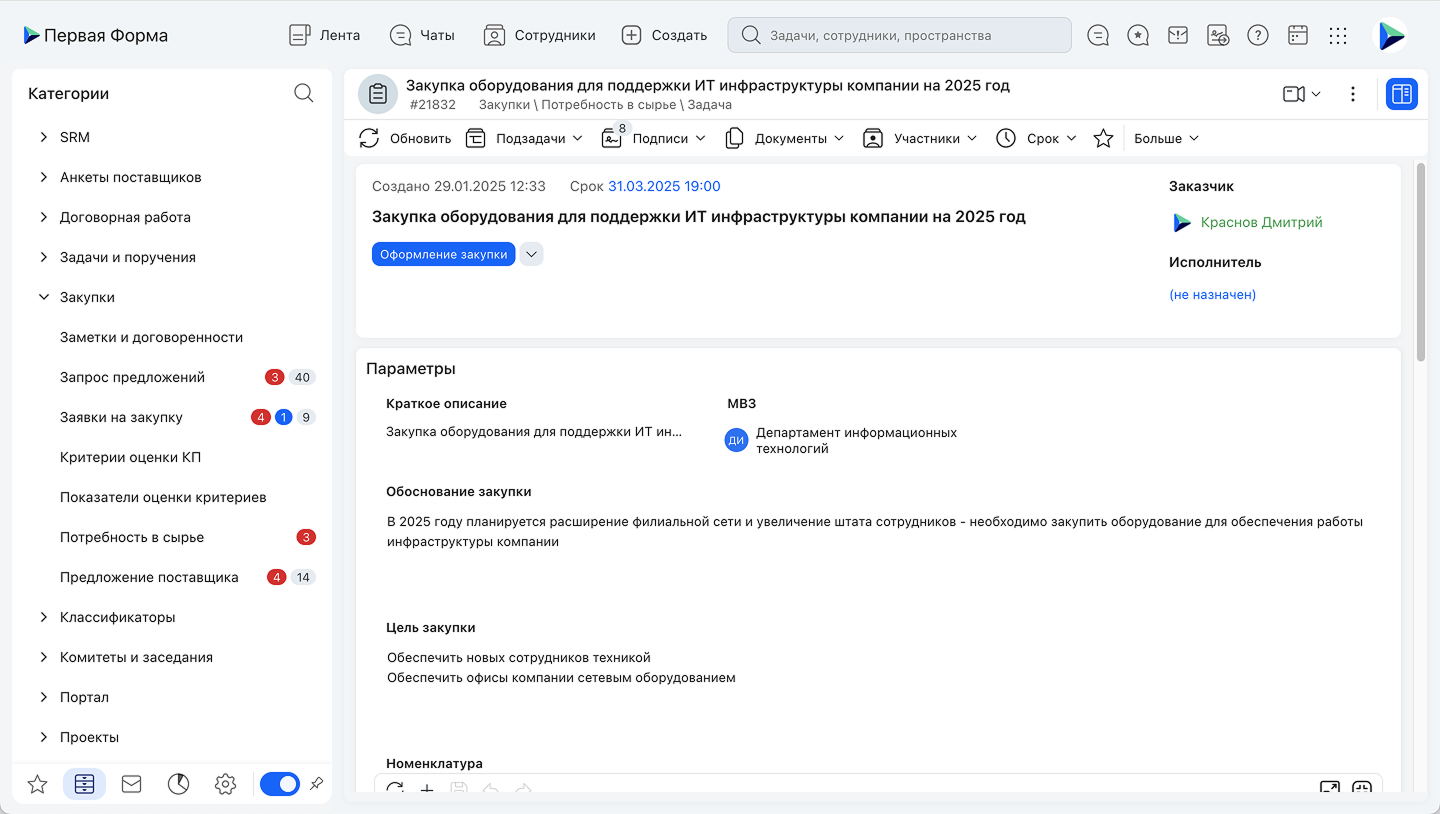Open Департамент информационных технологий

[x=856, y=440]
